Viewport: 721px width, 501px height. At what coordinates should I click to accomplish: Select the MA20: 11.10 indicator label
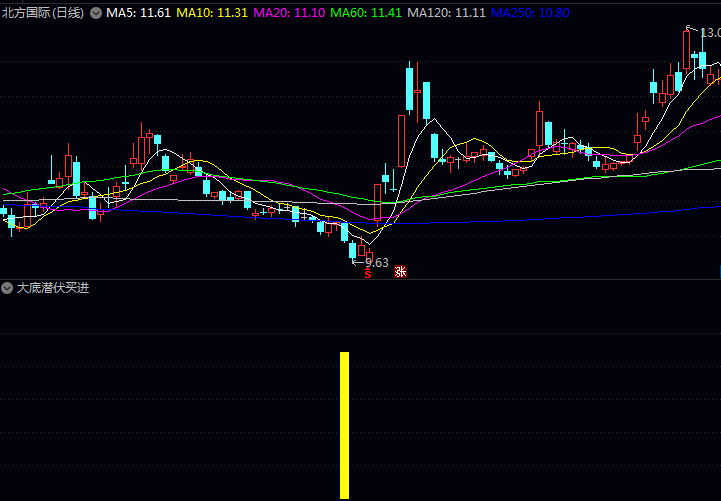289,13
